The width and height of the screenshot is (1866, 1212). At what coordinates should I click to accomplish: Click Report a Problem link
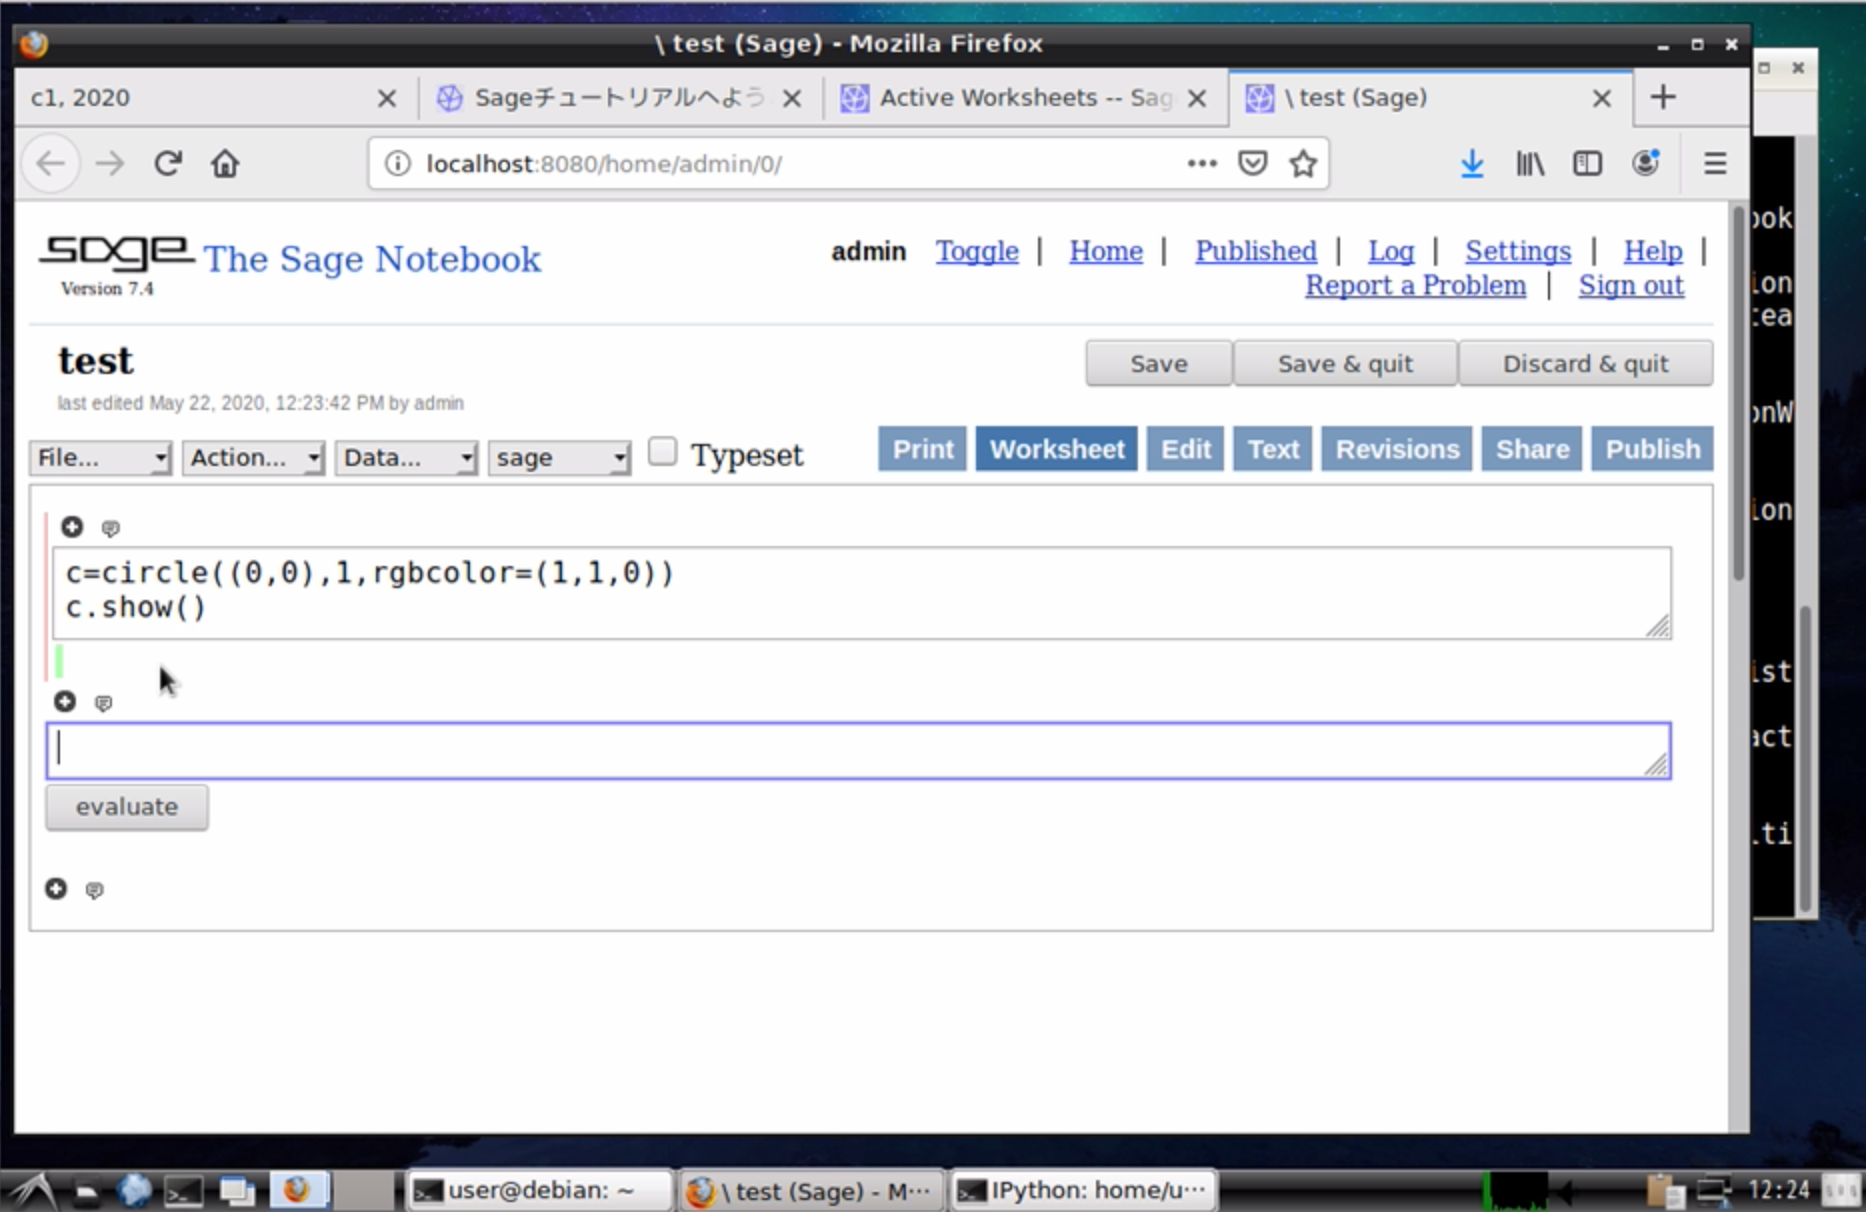tap(1416, 286)
